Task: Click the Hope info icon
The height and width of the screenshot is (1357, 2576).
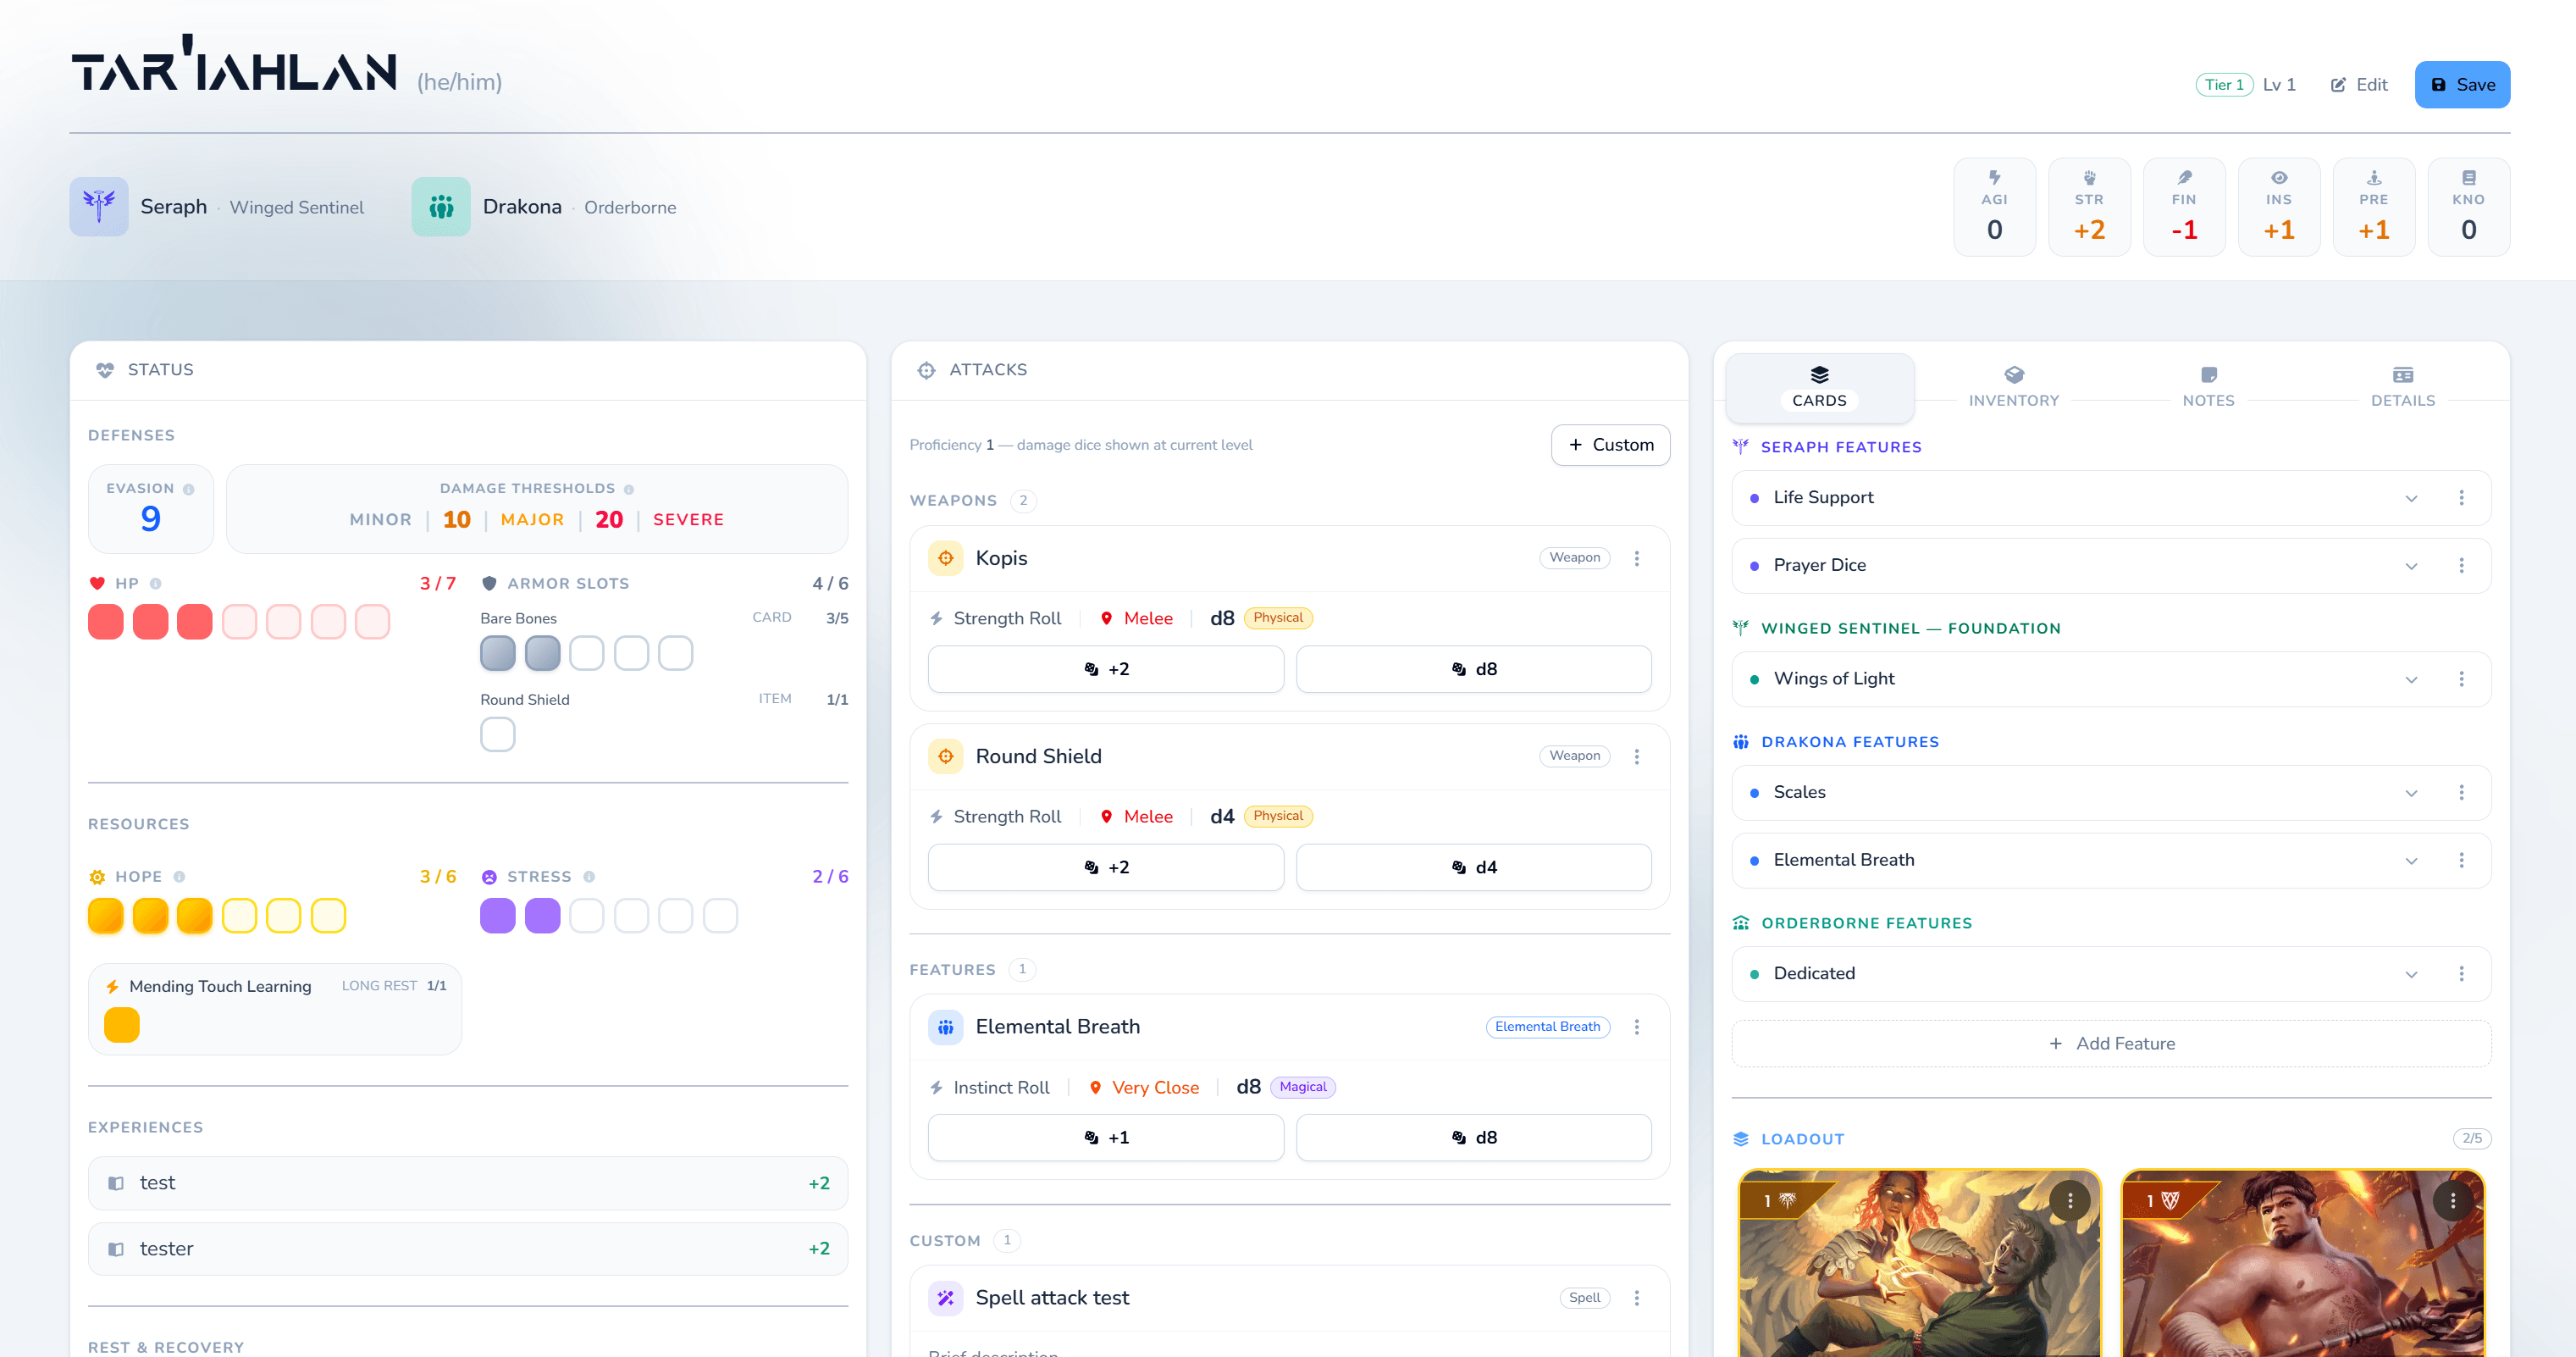Action: (x=179, y=877)
